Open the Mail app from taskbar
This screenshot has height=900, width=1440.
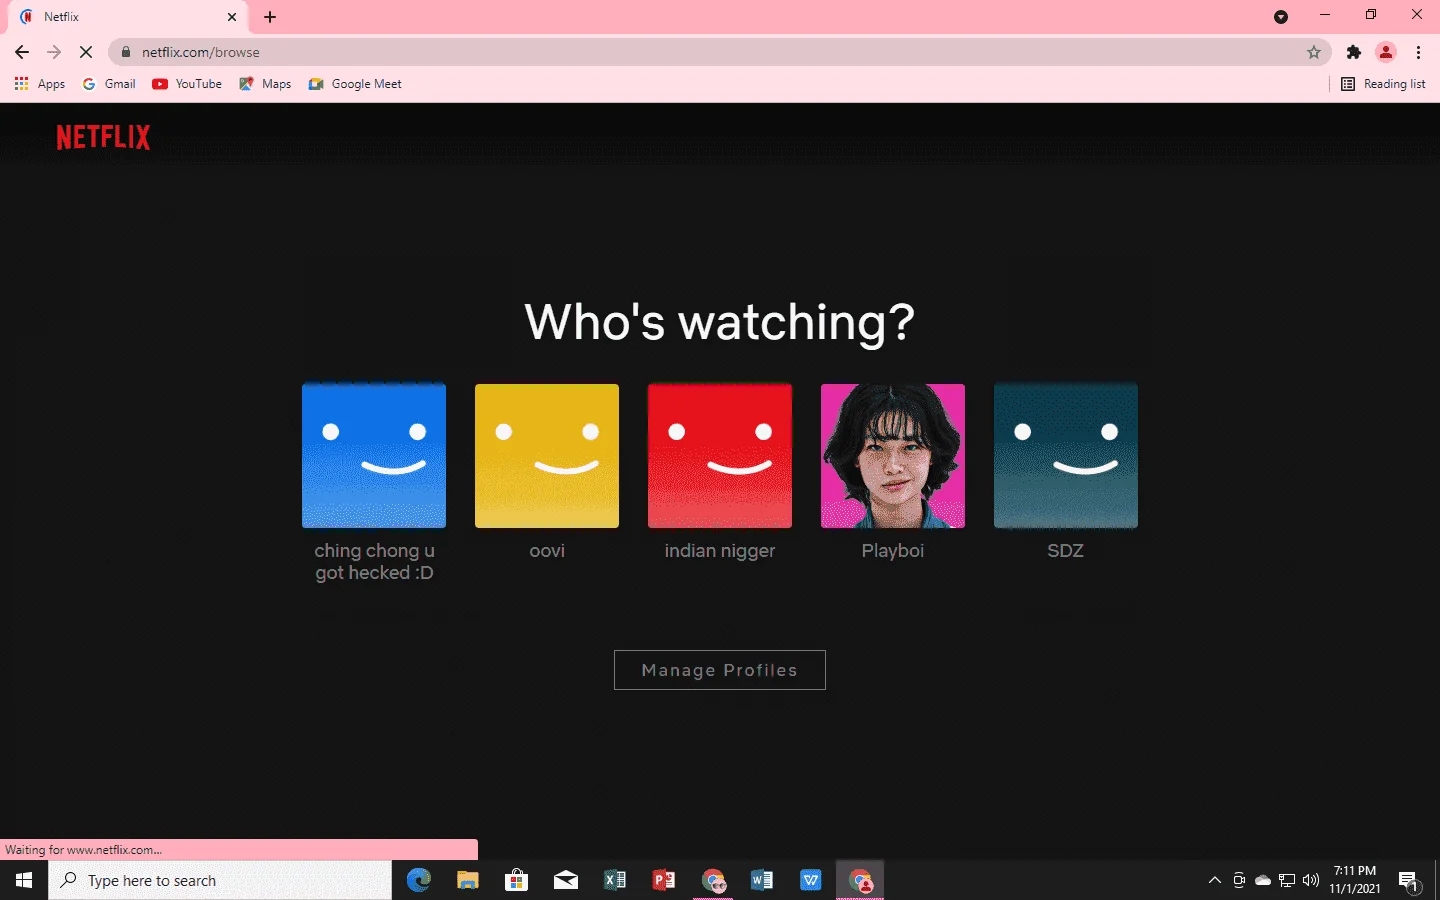[x=565, y=880]
